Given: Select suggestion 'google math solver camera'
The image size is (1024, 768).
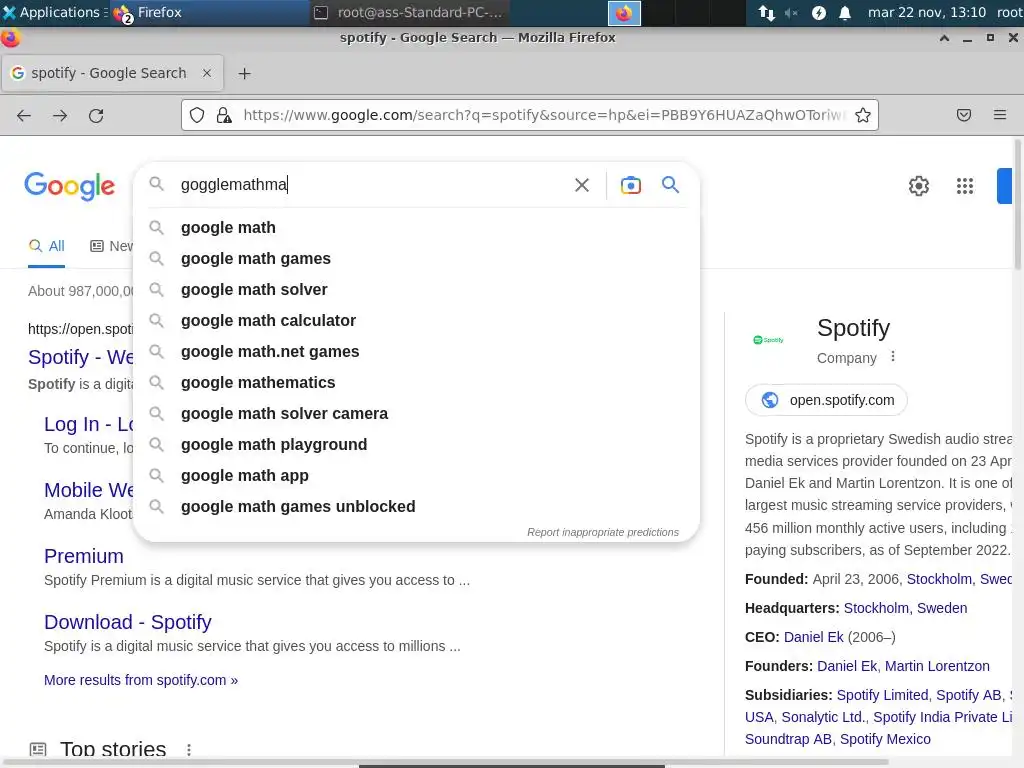Looking at the screenshot, I should coord(416,414).
